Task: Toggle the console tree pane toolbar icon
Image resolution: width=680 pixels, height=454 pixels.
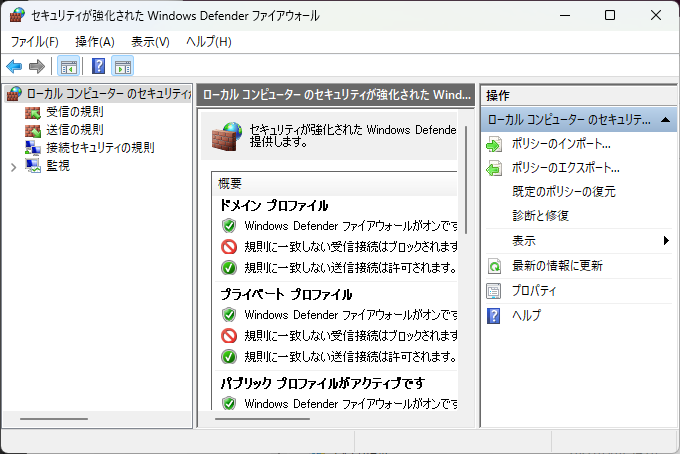Action: [69, 66]
